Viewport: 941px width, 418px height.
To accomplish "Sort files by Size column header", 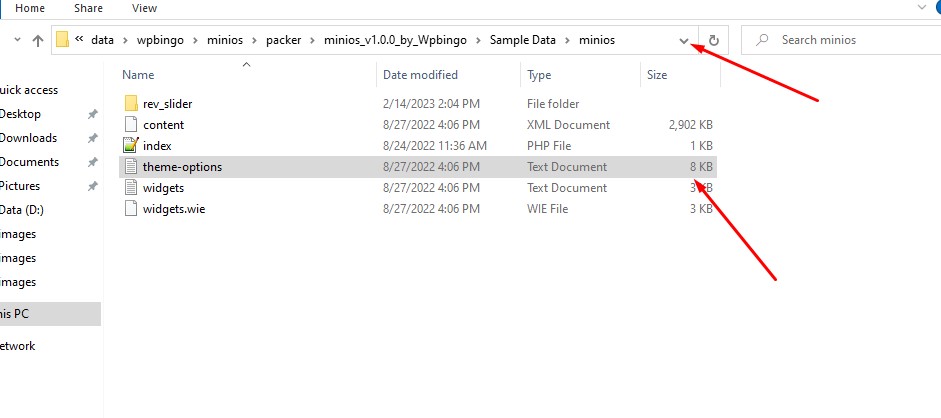I will pyautogui.click(x=657, y=75).
